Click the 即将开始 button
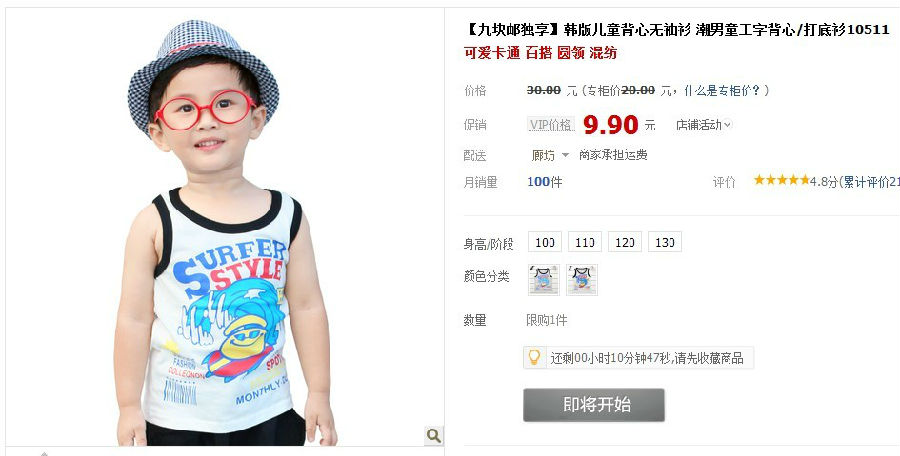 click(x=593, y=405)
